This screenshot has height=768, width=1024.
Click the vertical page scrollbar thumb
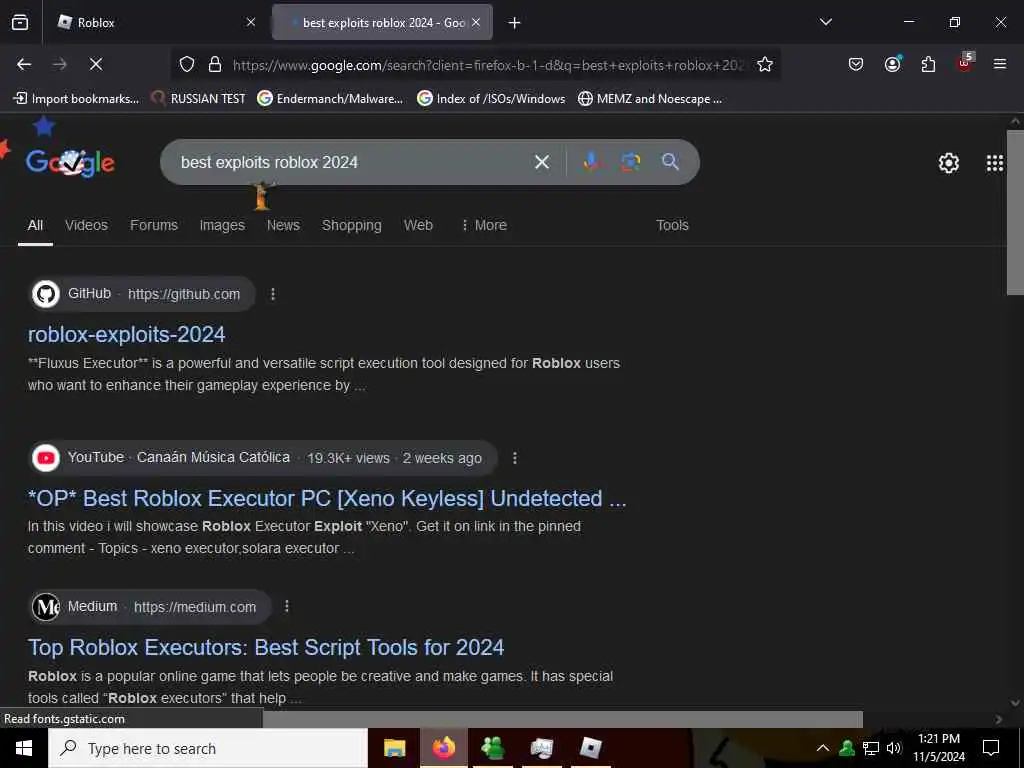point(1016,213)
